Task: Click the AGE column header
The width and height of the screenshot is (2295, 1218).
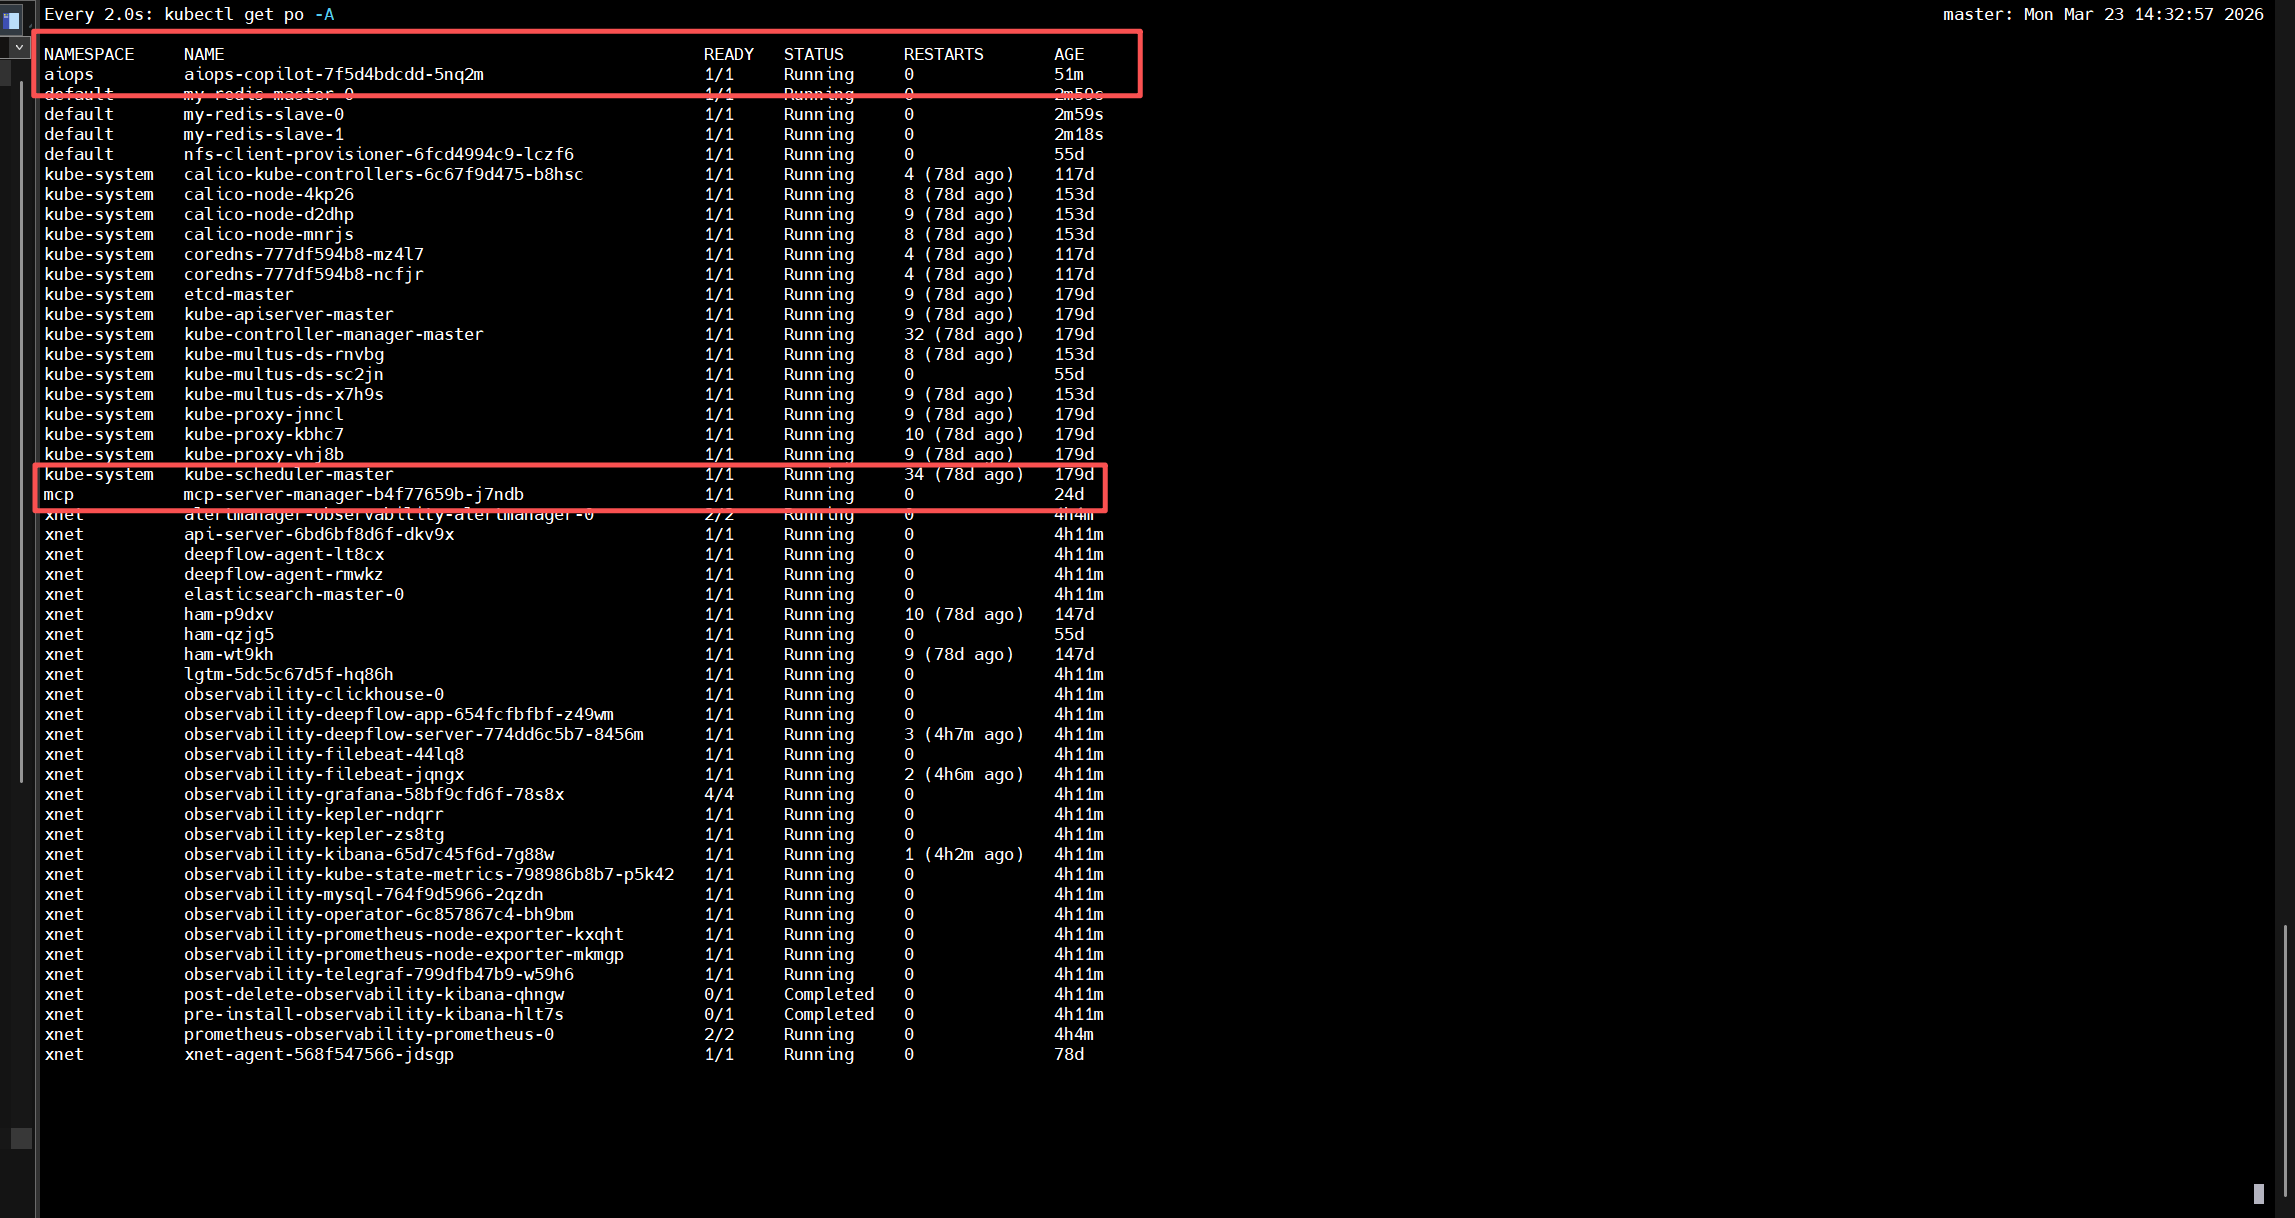Action: 1068,54
